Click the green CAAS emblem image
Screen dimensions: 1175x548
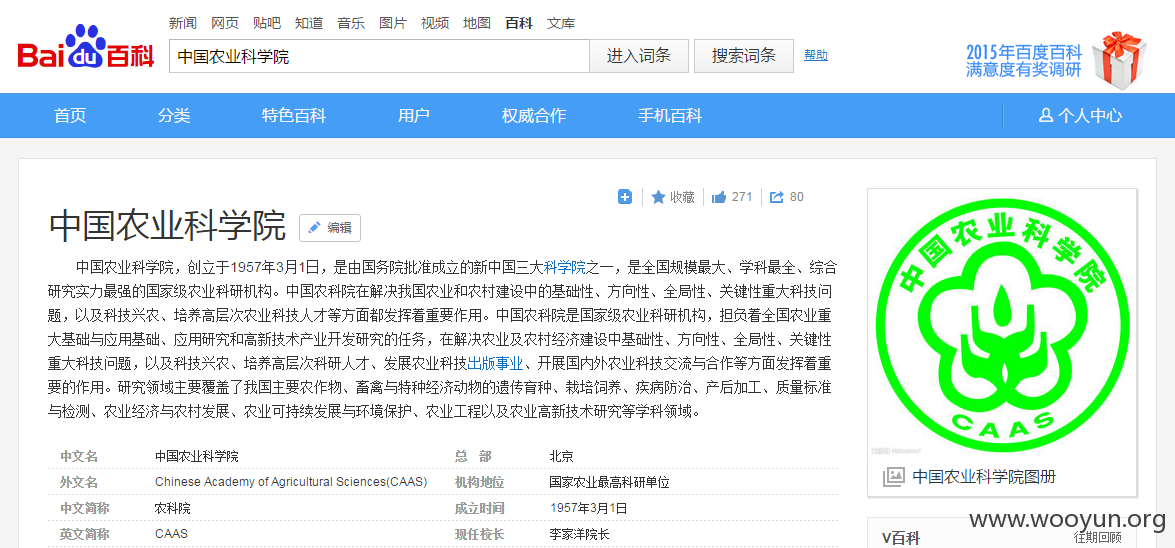pos(1002,324)
